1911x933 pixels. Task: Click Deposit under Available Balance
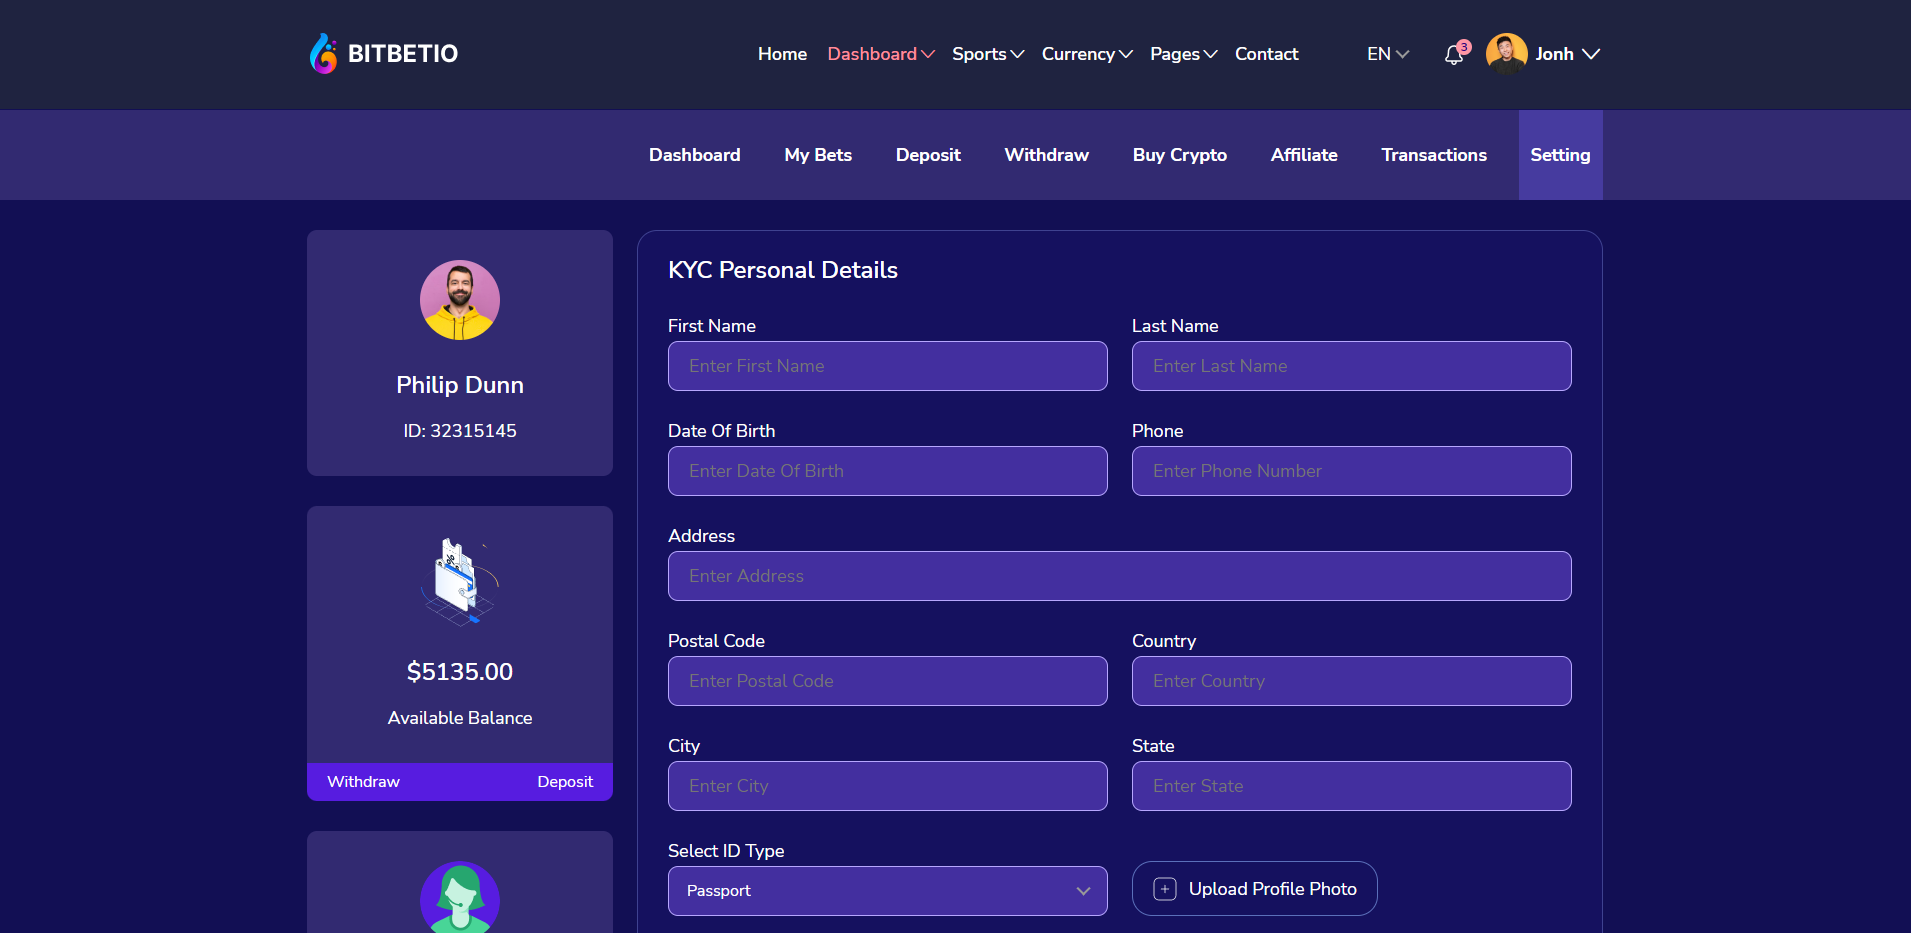(x=565, y=782)
